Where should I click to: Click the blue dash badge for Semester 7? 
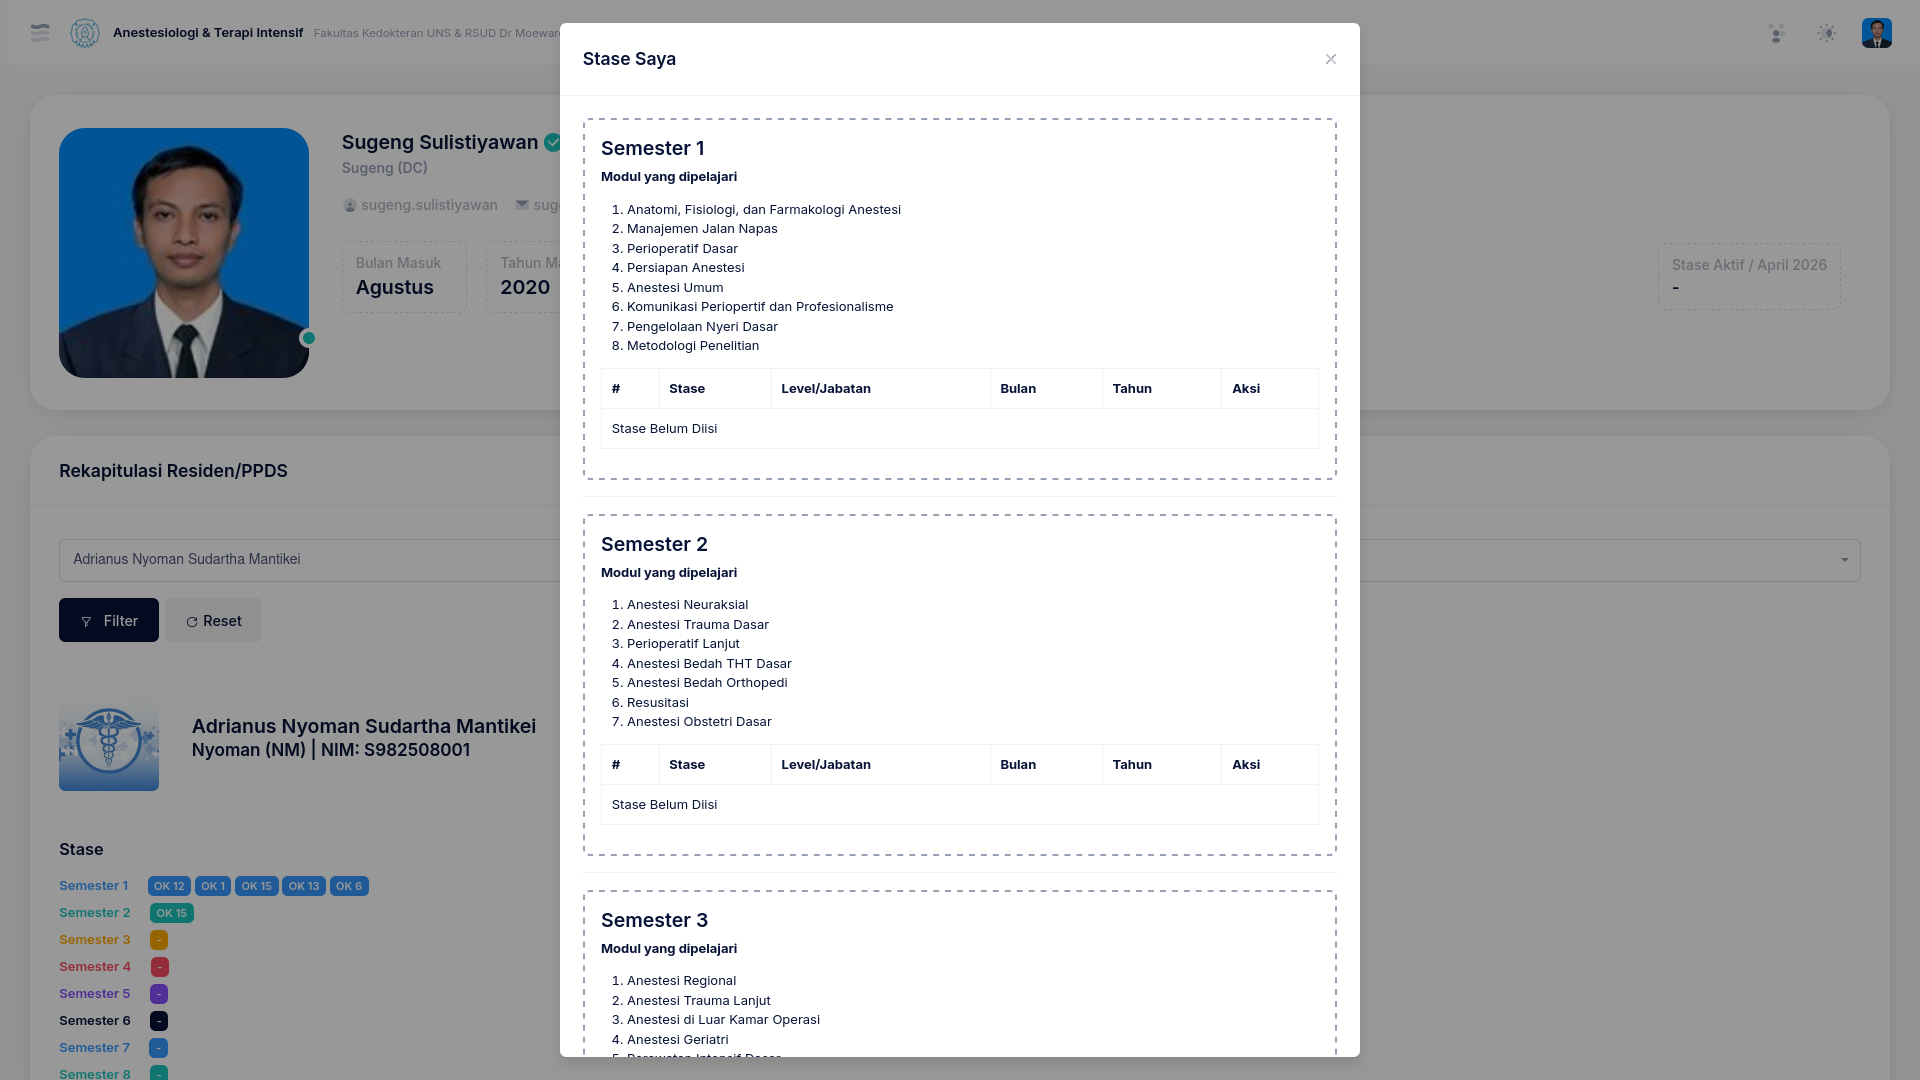tap(159, 1048)
